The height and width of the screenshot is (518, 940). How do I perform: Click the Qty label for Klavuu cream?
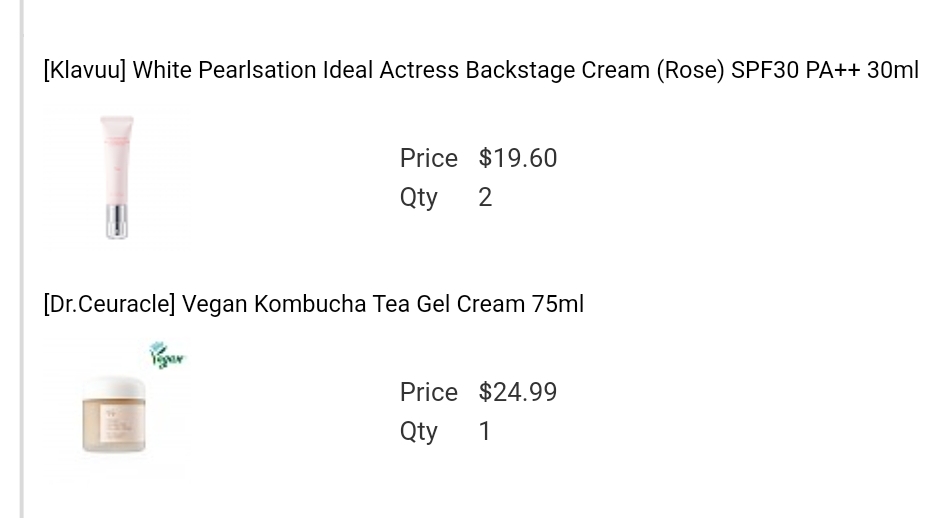coord(418,198)
